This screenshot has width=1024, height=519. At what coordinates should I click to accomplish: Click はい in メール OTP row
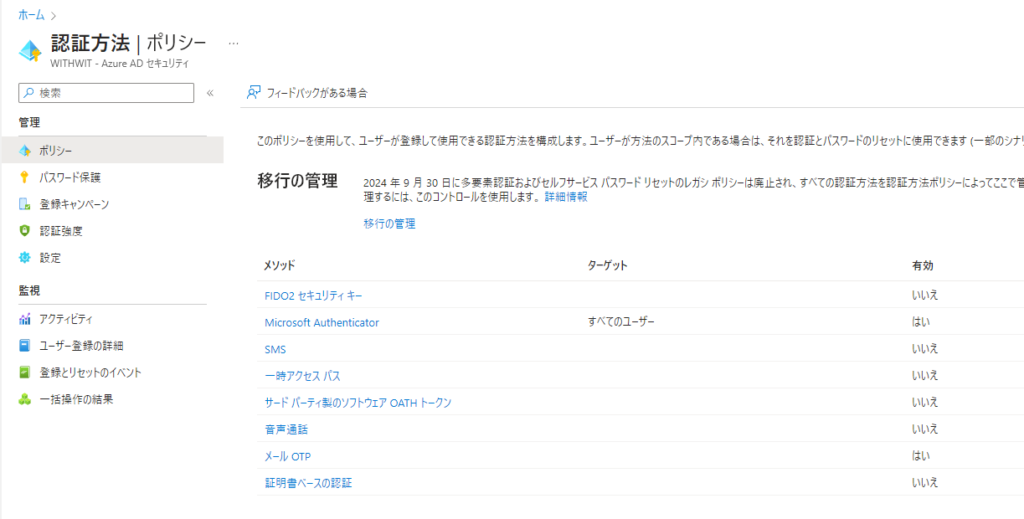coord(921,456)
